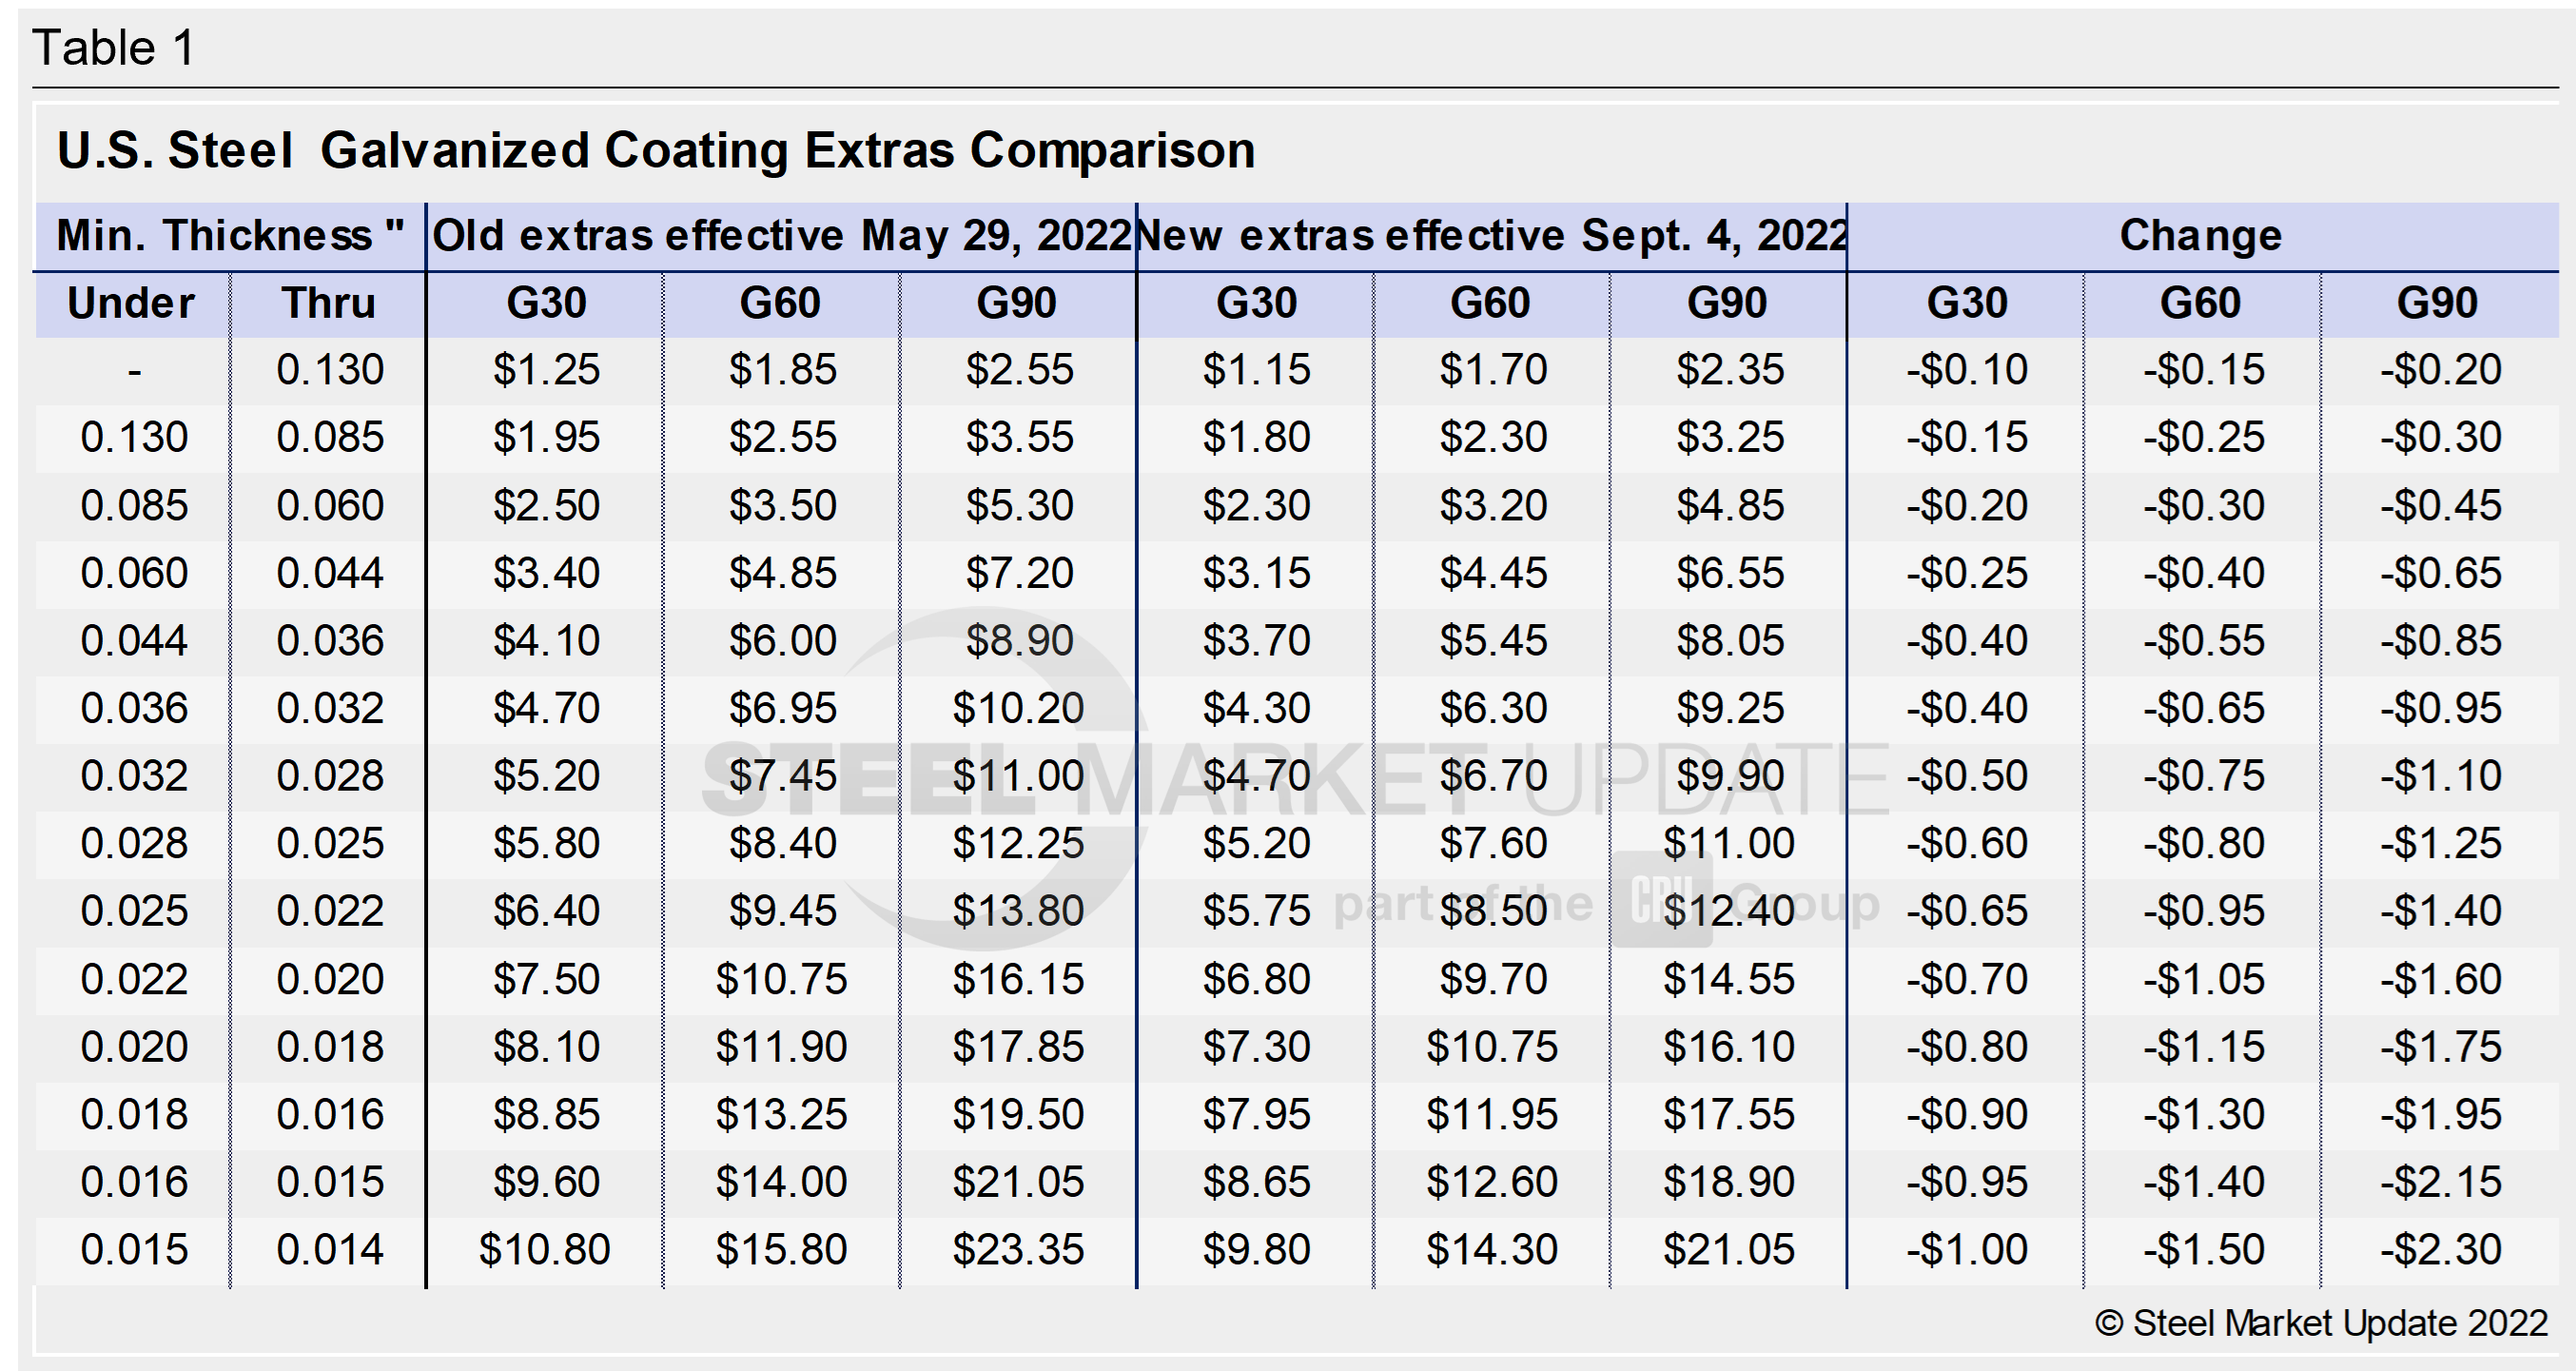The image size is (2576, 1371).
Task: Click the "Thru" column header
Action: [x=329, y=303]
